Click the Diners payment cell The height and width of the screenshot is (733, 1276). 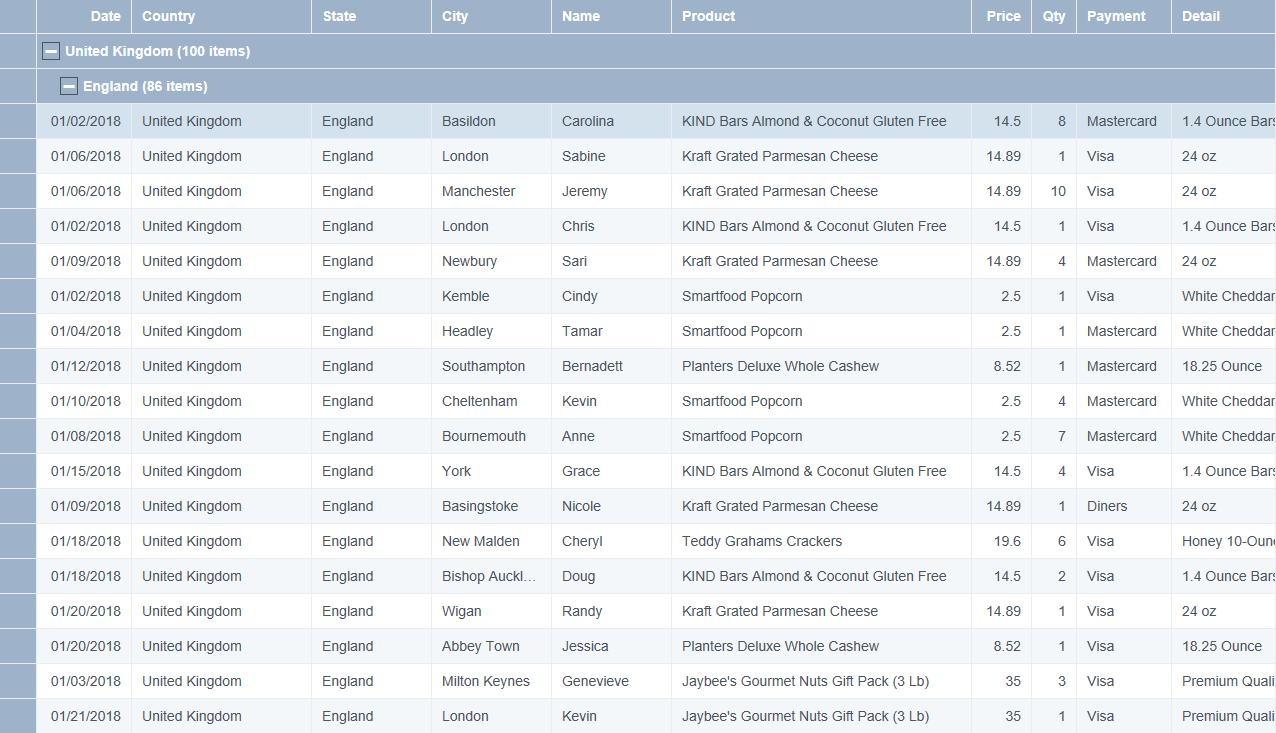coord(1124,506)
